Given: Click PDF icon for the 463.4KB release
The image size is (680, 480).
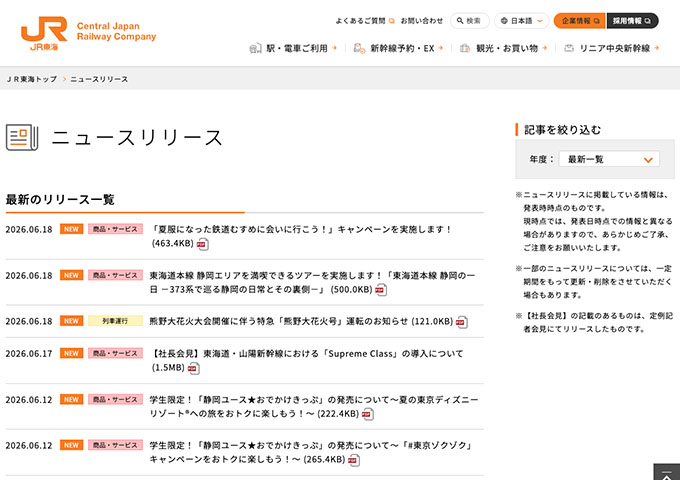Looking at the screenshot, I should tap(202, 244).
